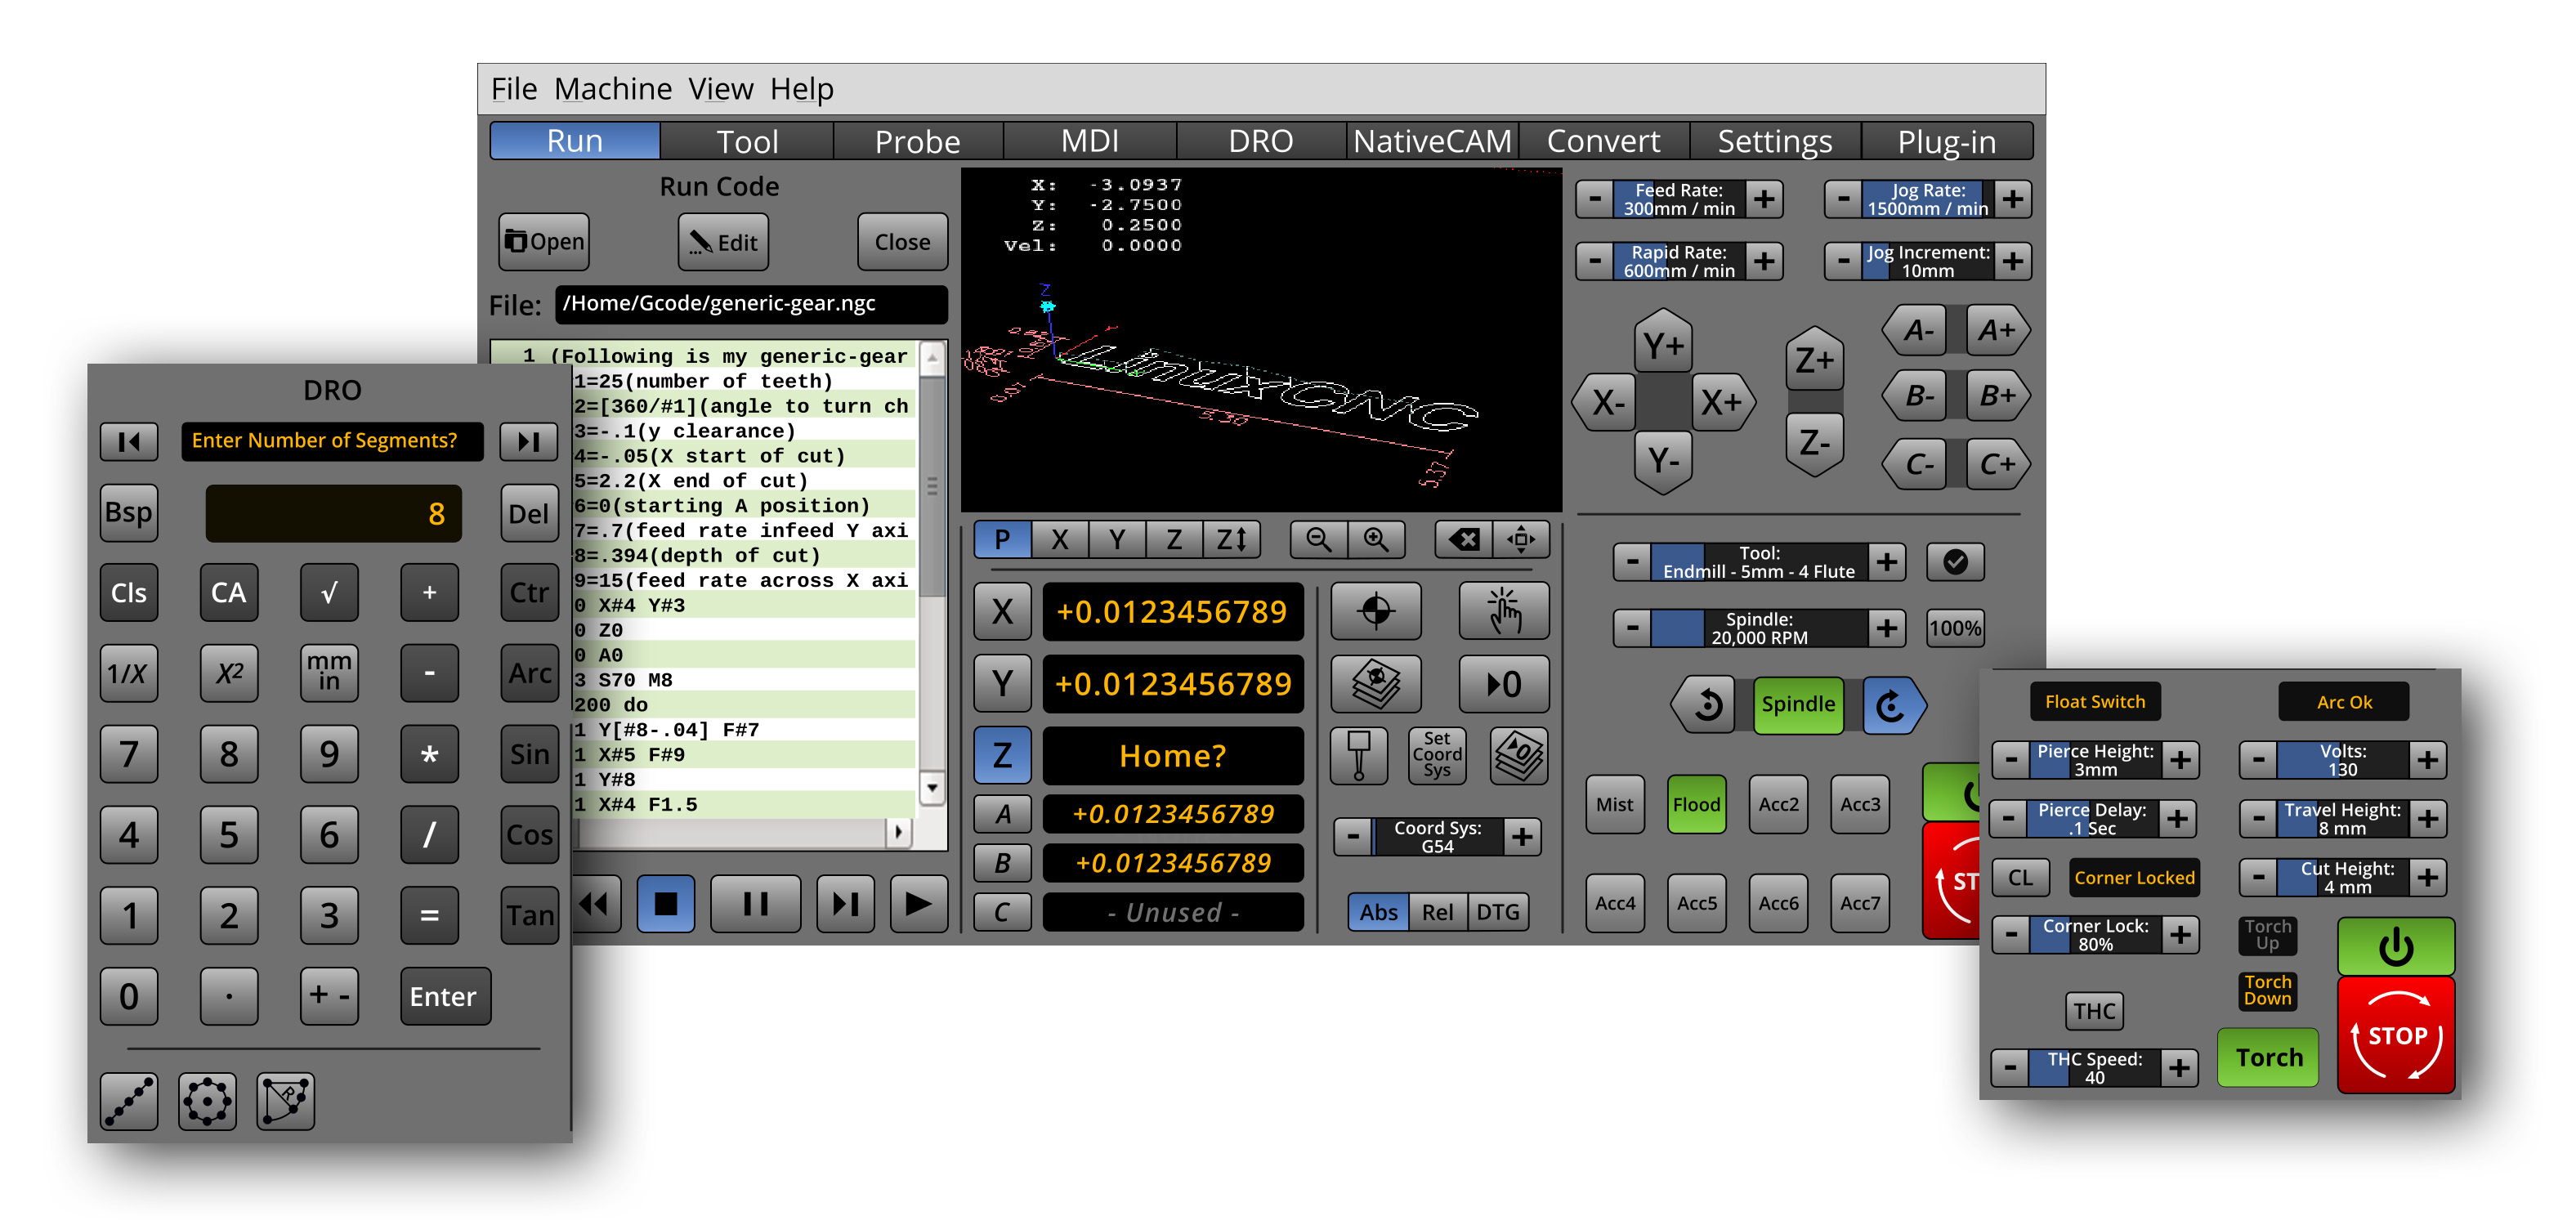The width and height of the screenshot is (2576, 1225).
Task: Increase Rapid Rate with plus button
Action: point(1764,261)
